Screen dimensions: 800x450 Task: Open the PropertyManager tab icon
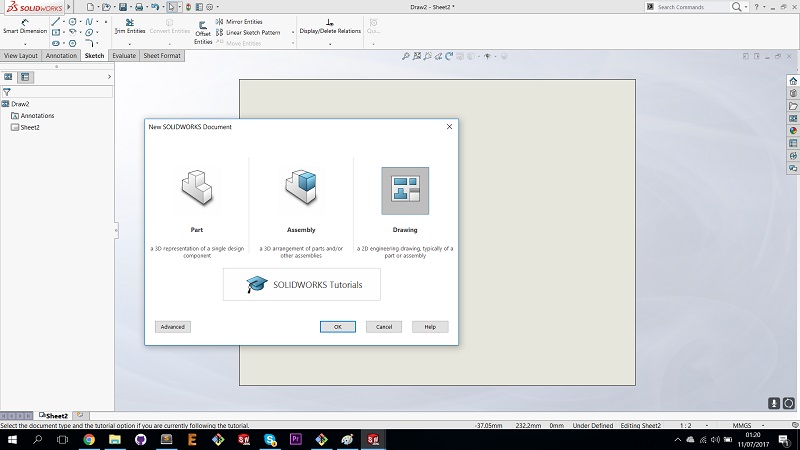coord(25,77)
